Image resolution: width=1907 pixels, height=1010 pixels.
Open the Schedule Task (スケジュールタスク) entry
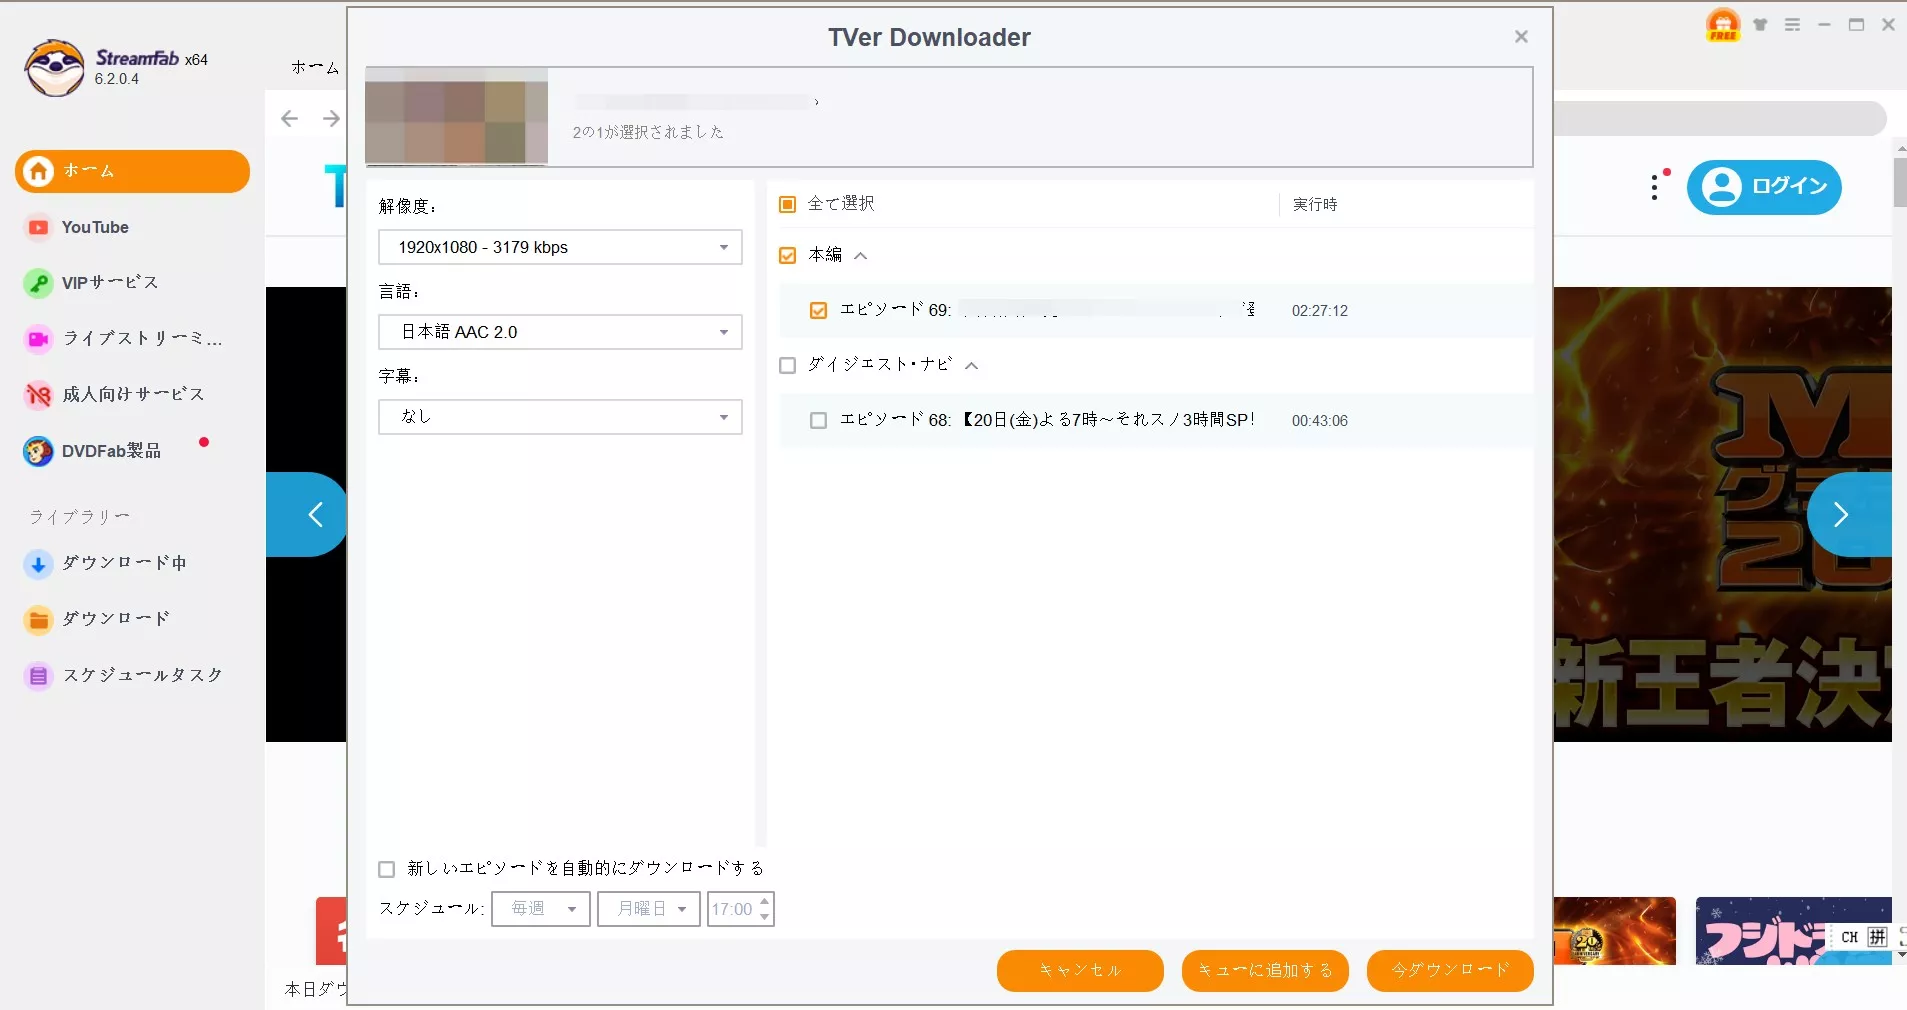point(123,675)
